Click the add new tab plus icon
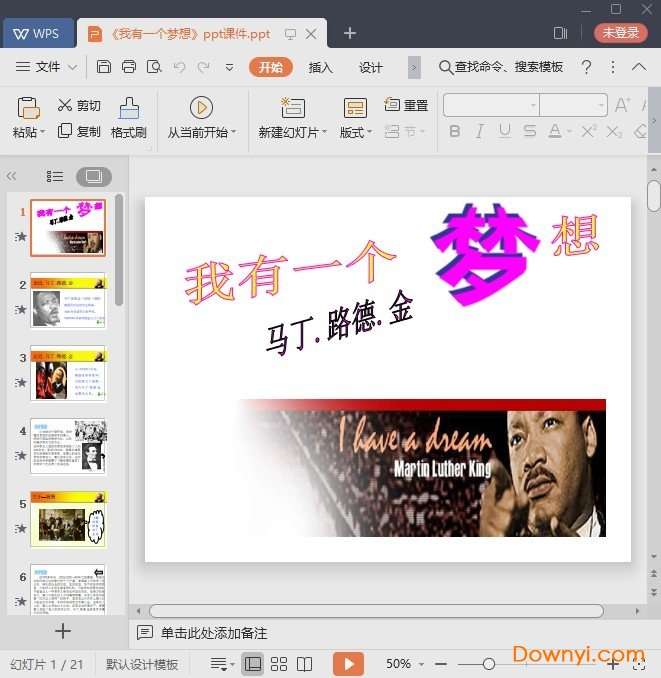 [350, 33]
